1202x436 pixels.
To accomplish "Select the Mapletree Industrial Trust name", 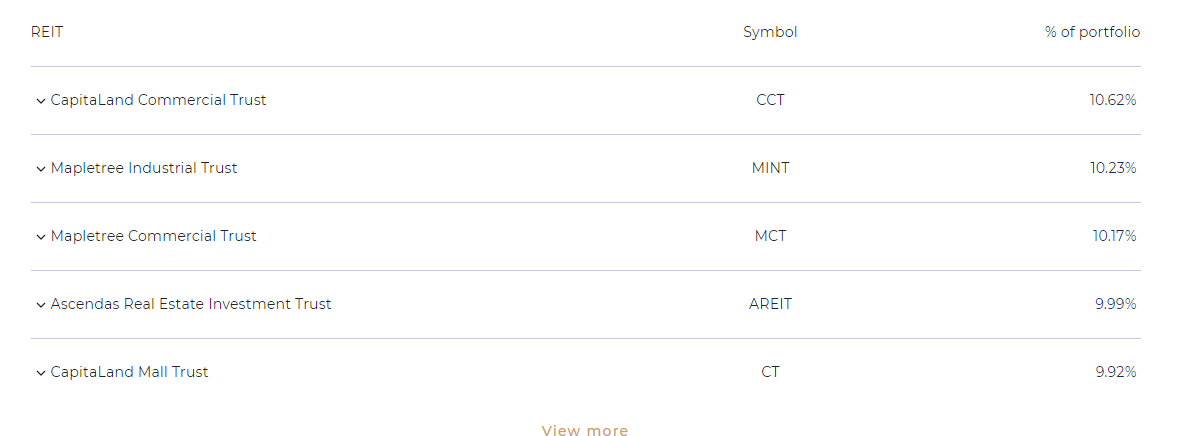I will pyautogui.click(x=144, y=168).
